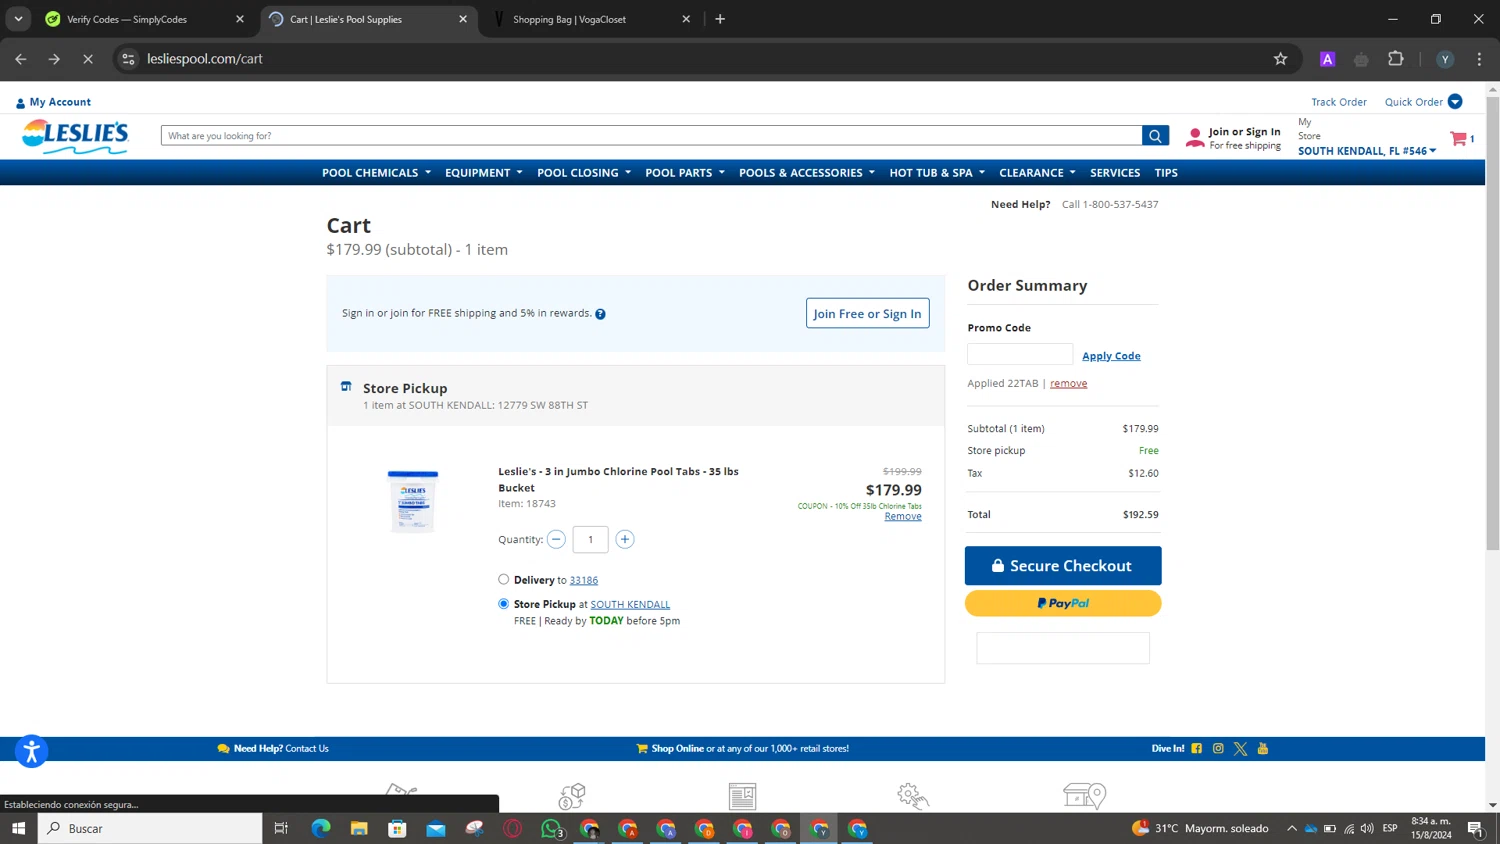Expand Clearance menu

tap(1038, 173)
